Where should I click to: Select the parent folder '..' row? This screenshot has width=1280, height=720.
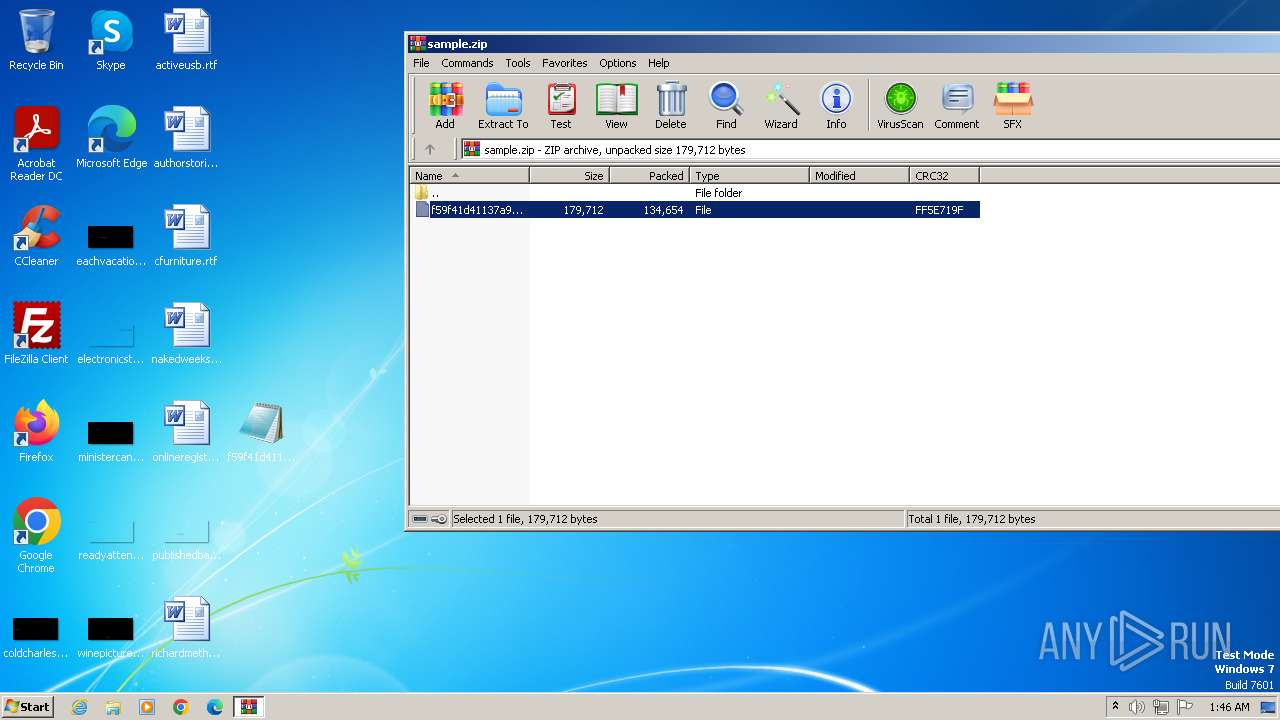tap(694, 193)
